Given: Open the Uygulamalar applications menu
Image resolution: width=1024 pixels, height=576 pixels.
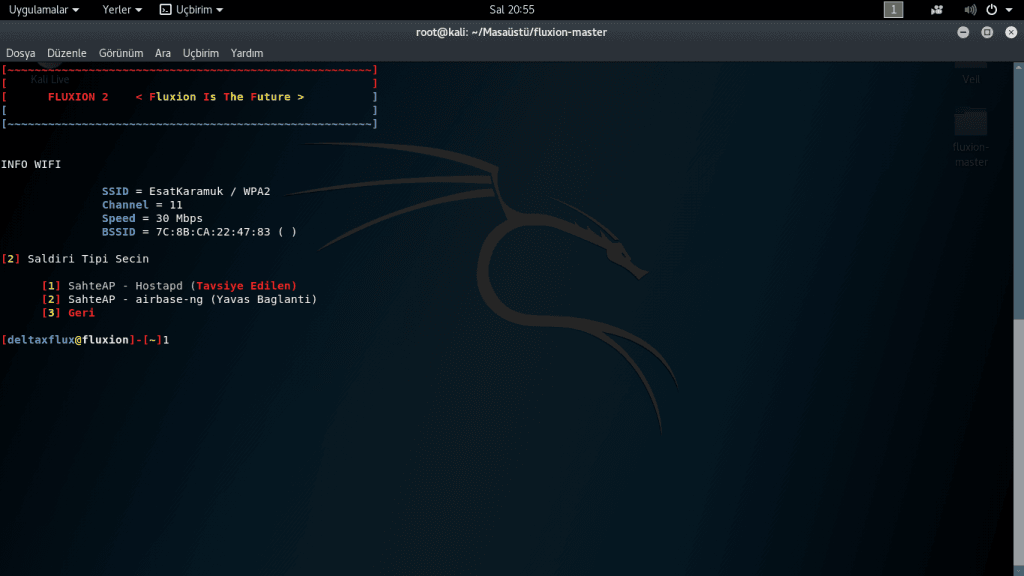Looking at the screenshot, I should [43, 10].
